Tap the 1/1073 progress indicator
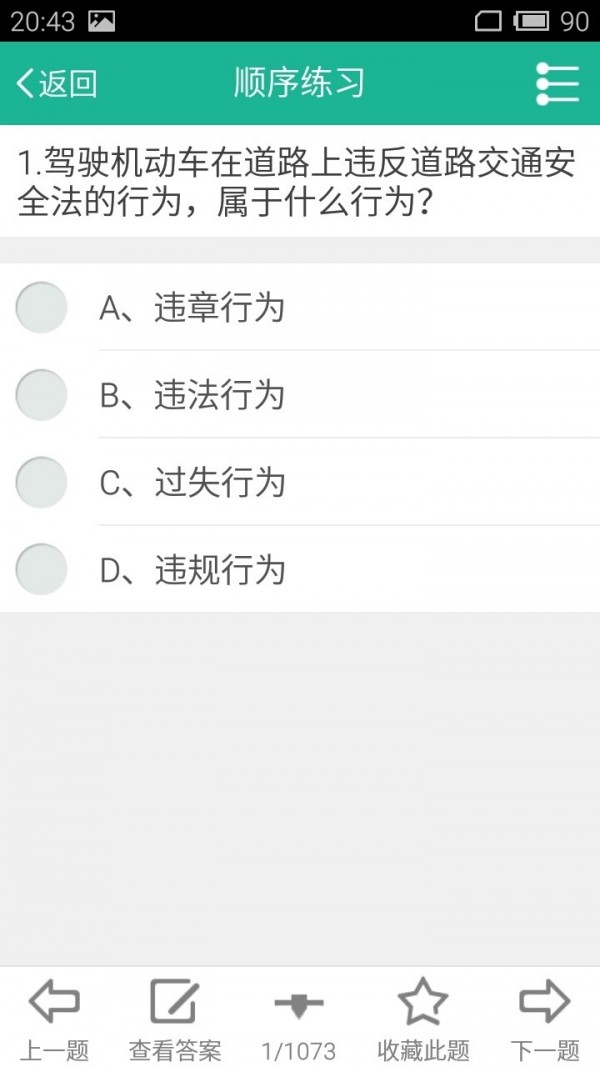The height and width of the screenshot is (1067, 600). click(x=298, y=1049)
